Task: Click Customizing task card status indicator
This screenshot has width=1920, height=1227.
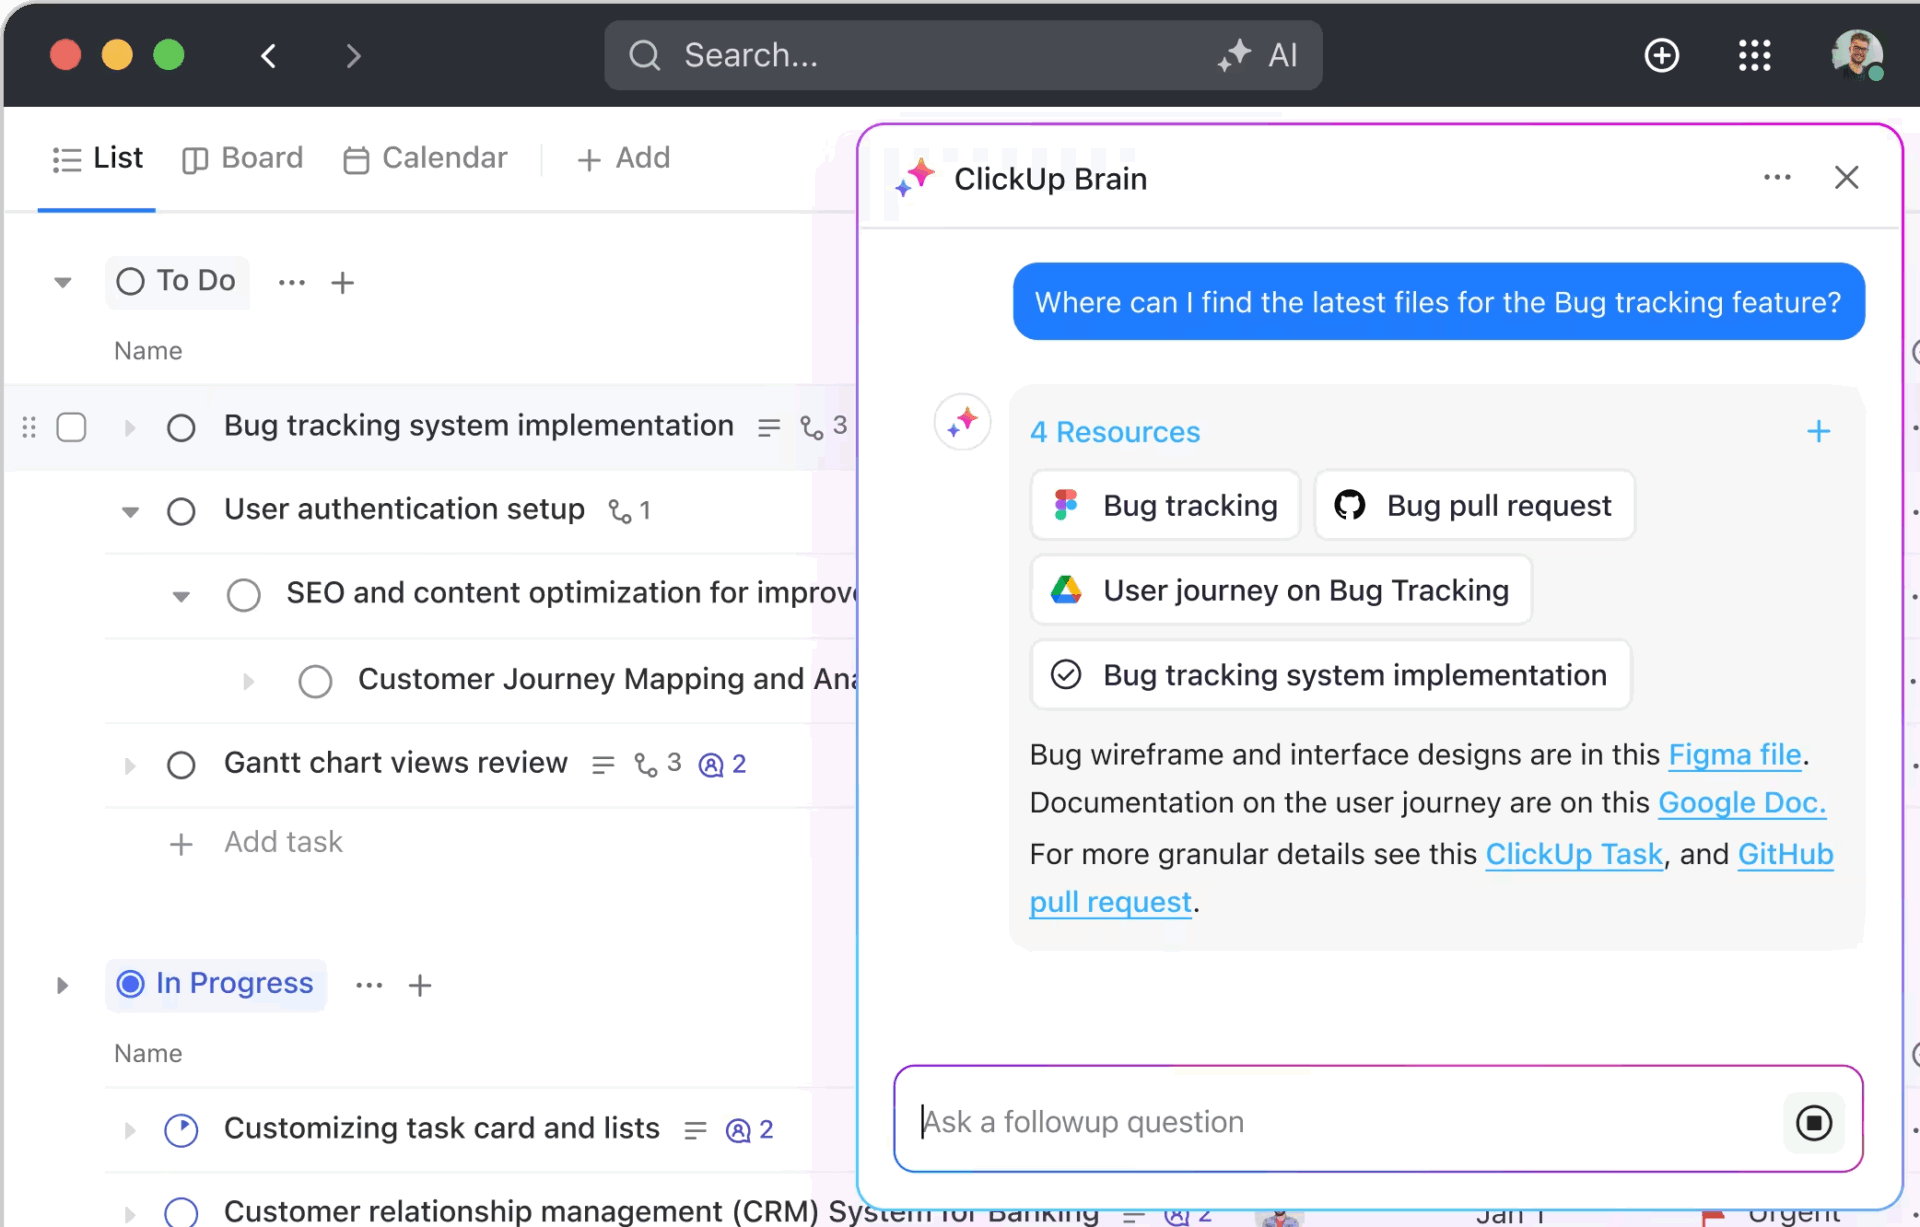Action: (x=181, y=1129)
